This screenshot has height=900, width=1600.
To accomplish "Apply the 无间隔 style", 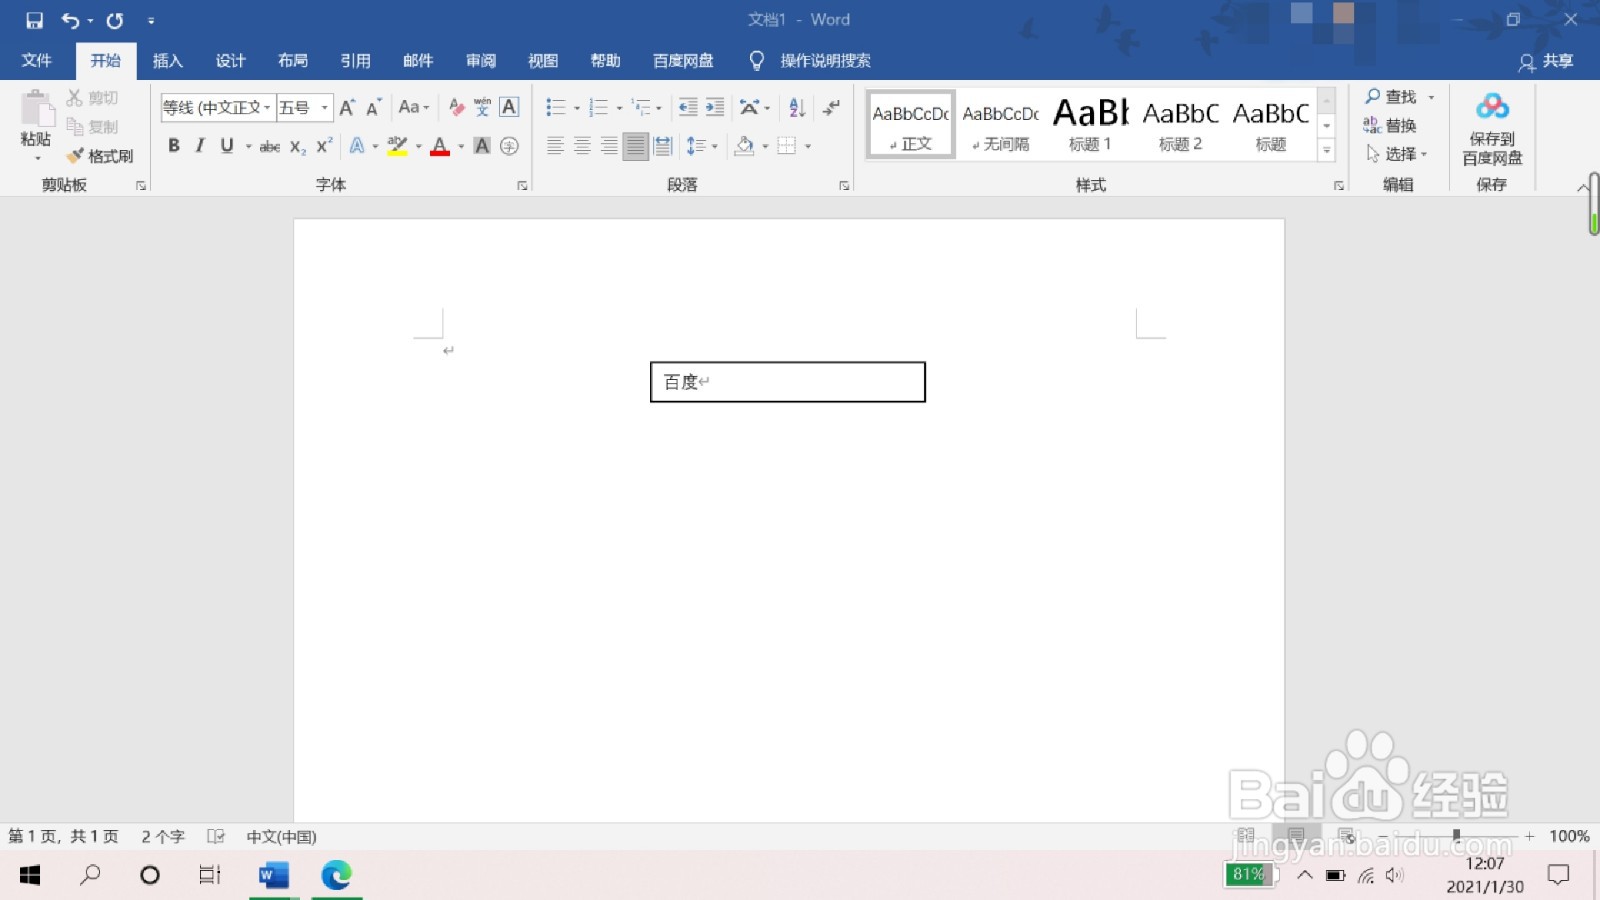I will tap(1000, 125).
